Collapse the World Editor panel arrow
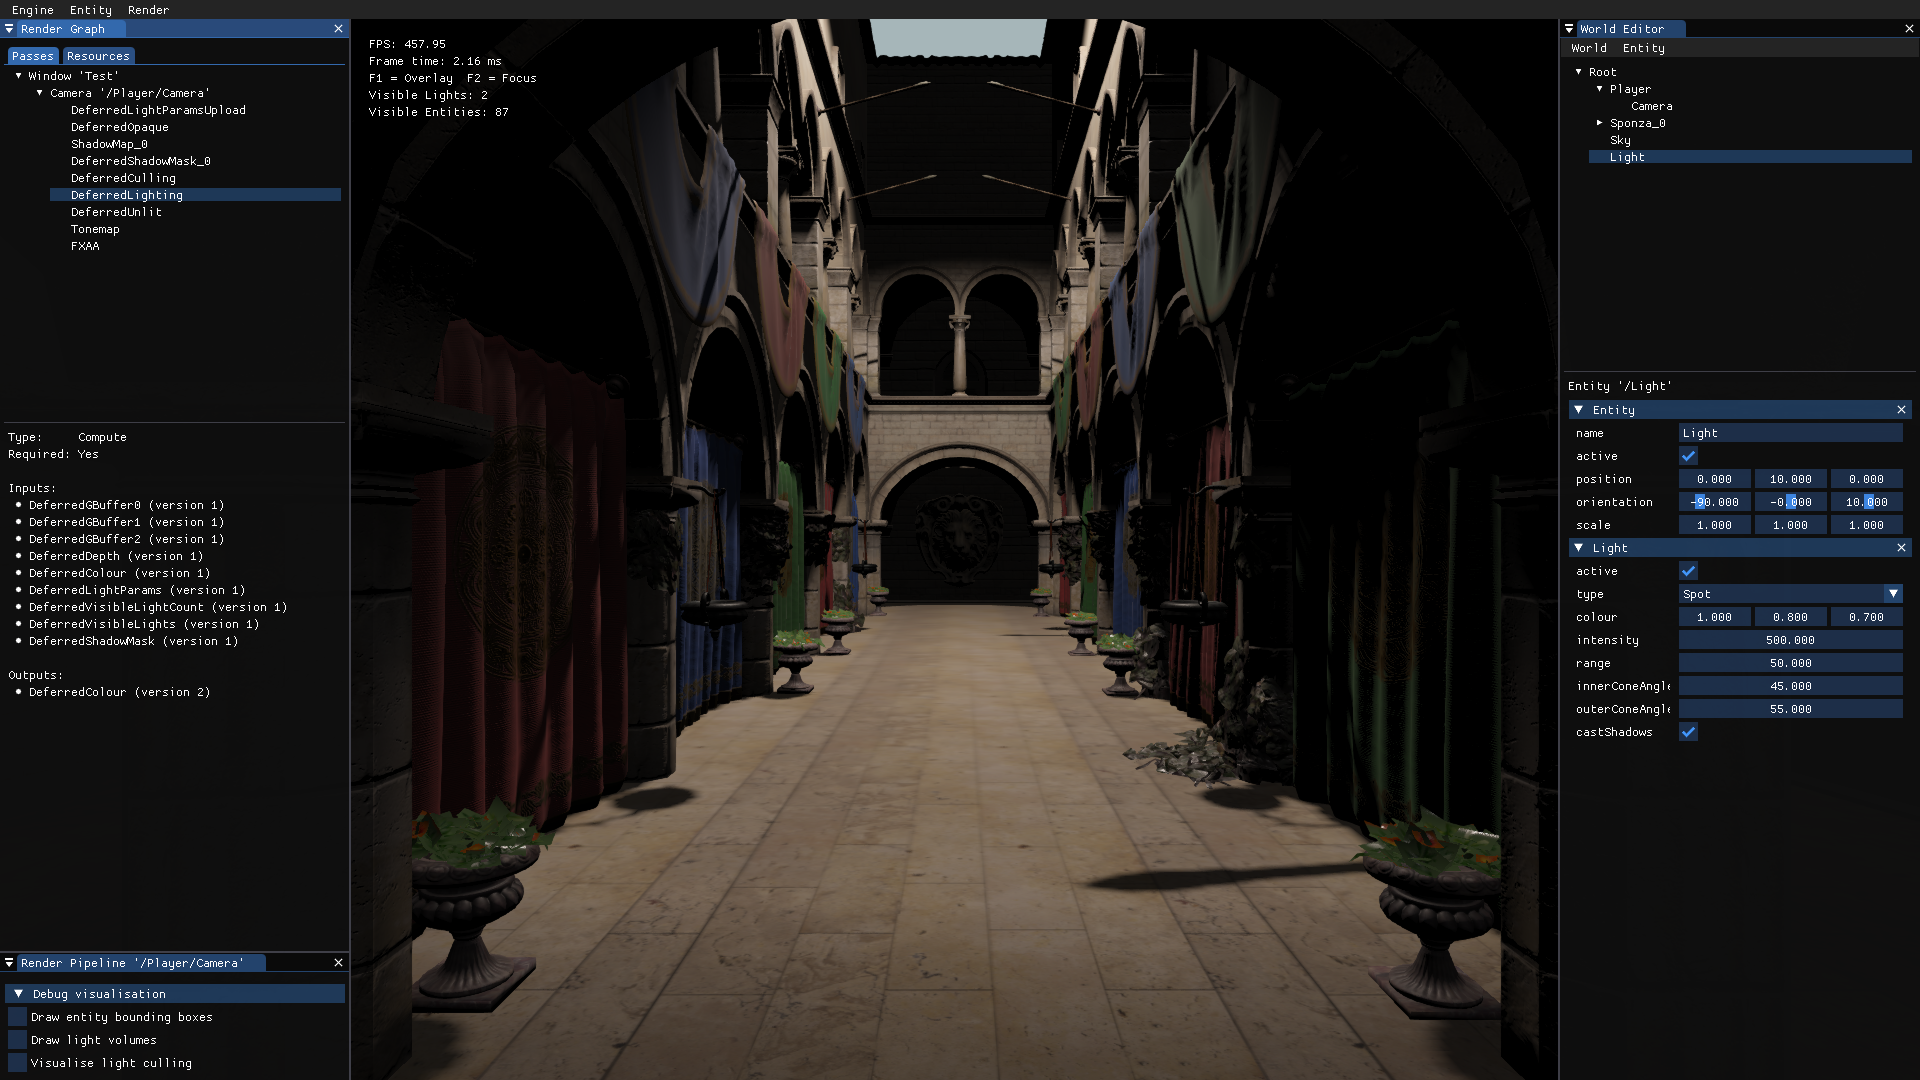 (1570, 29)
